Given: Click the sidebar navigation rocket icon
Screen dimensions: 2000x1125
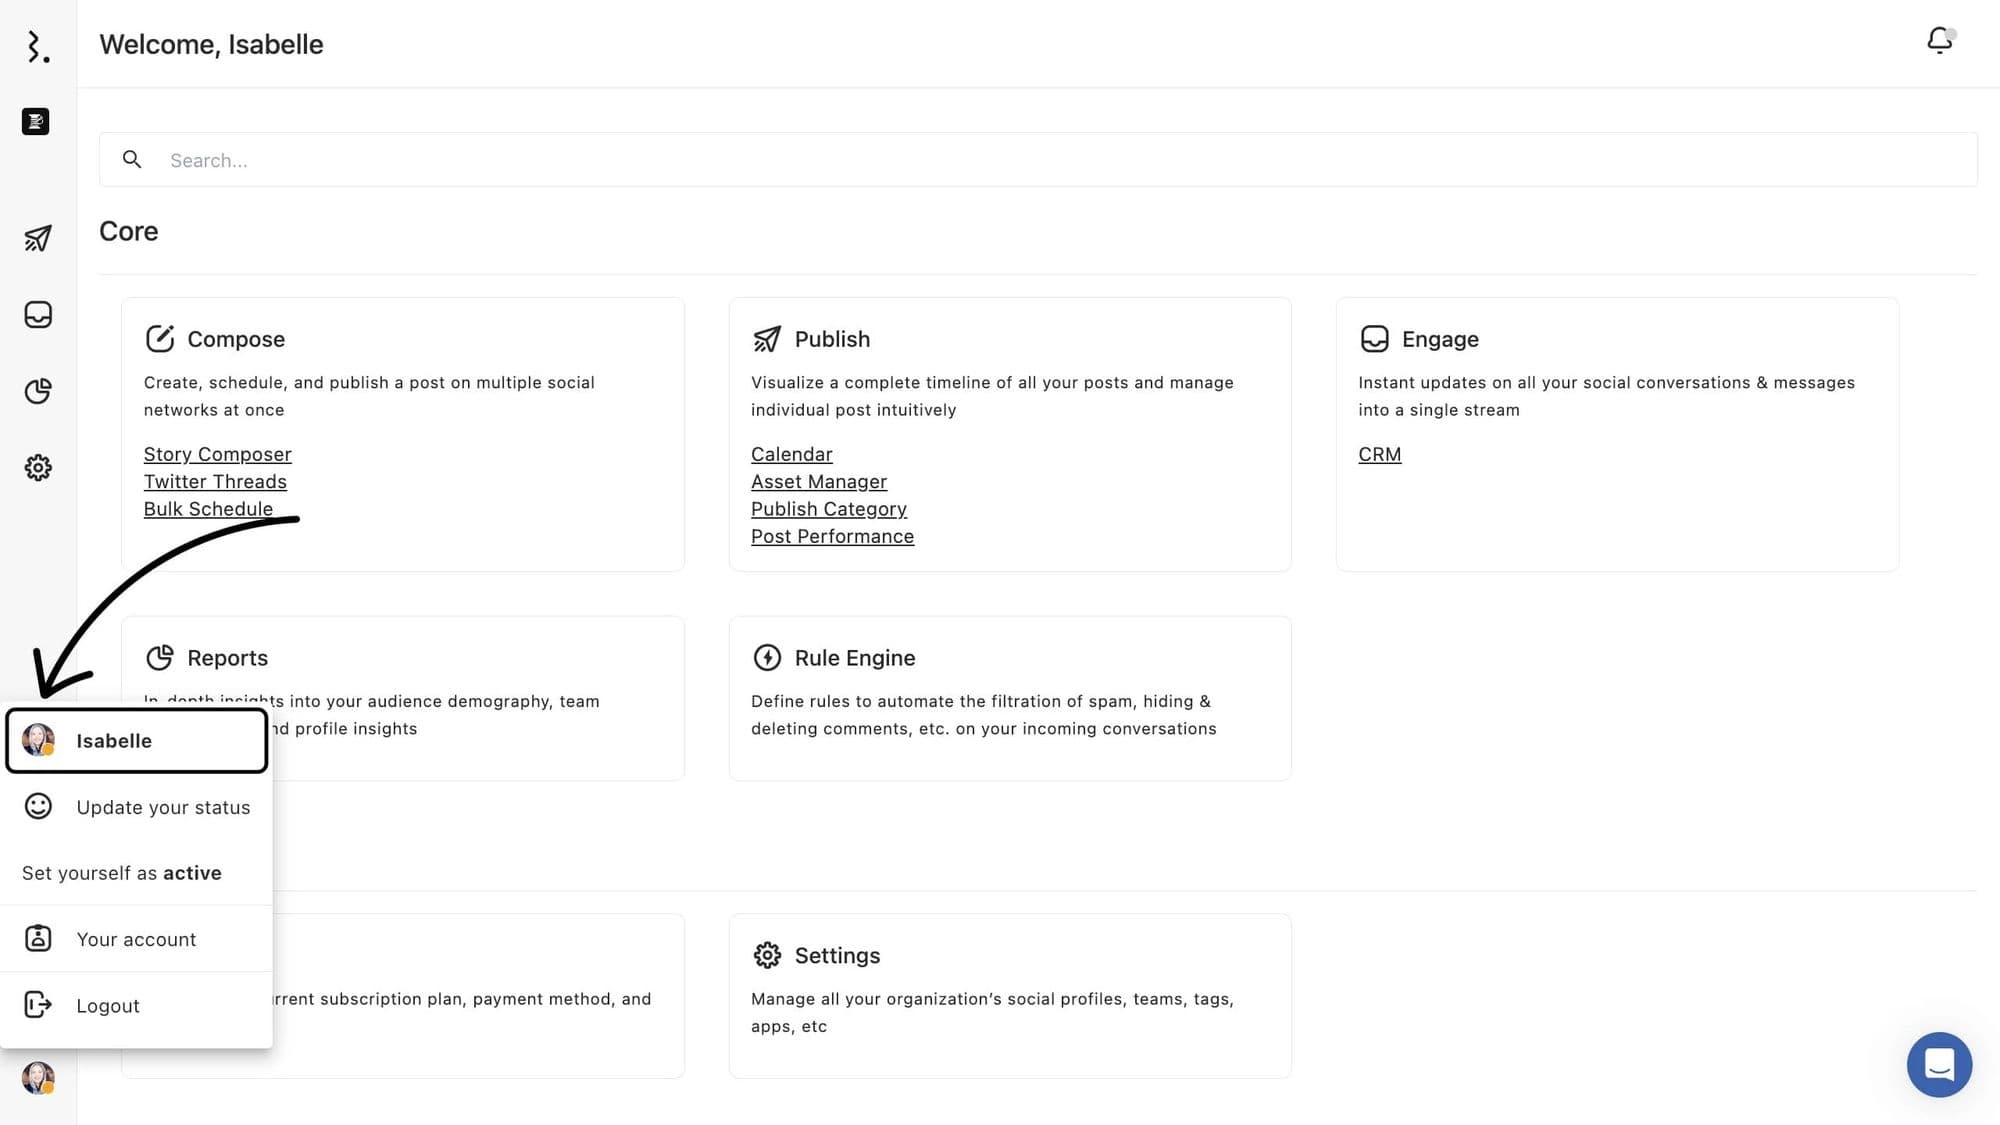Looking at the screenshot, I should pos(37,236).
